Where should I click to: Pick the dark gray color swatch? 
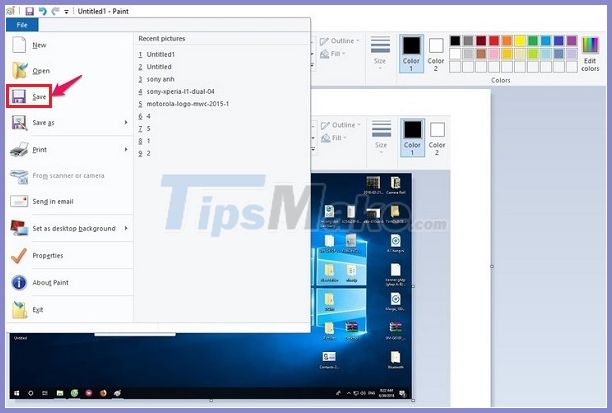468,40
